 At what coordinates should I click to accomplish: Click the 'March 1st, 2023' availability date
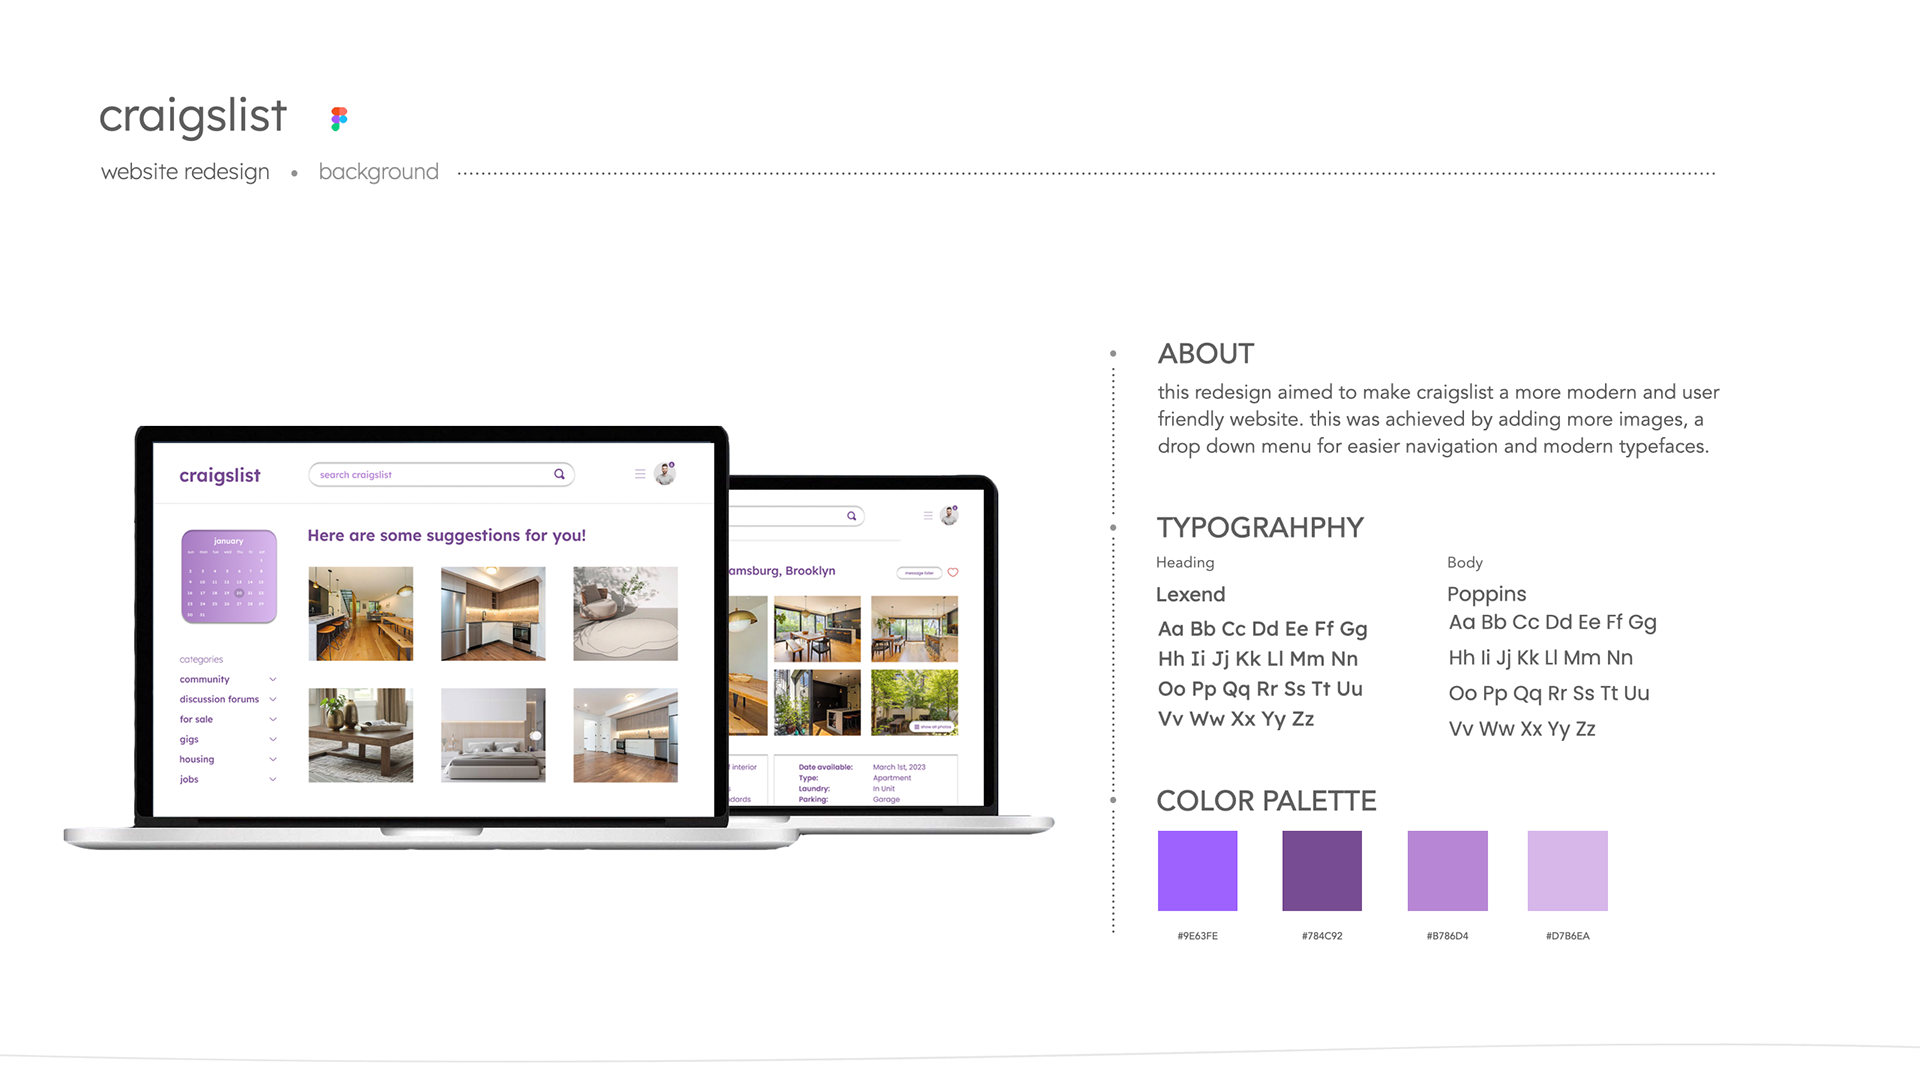click(899, 767)
